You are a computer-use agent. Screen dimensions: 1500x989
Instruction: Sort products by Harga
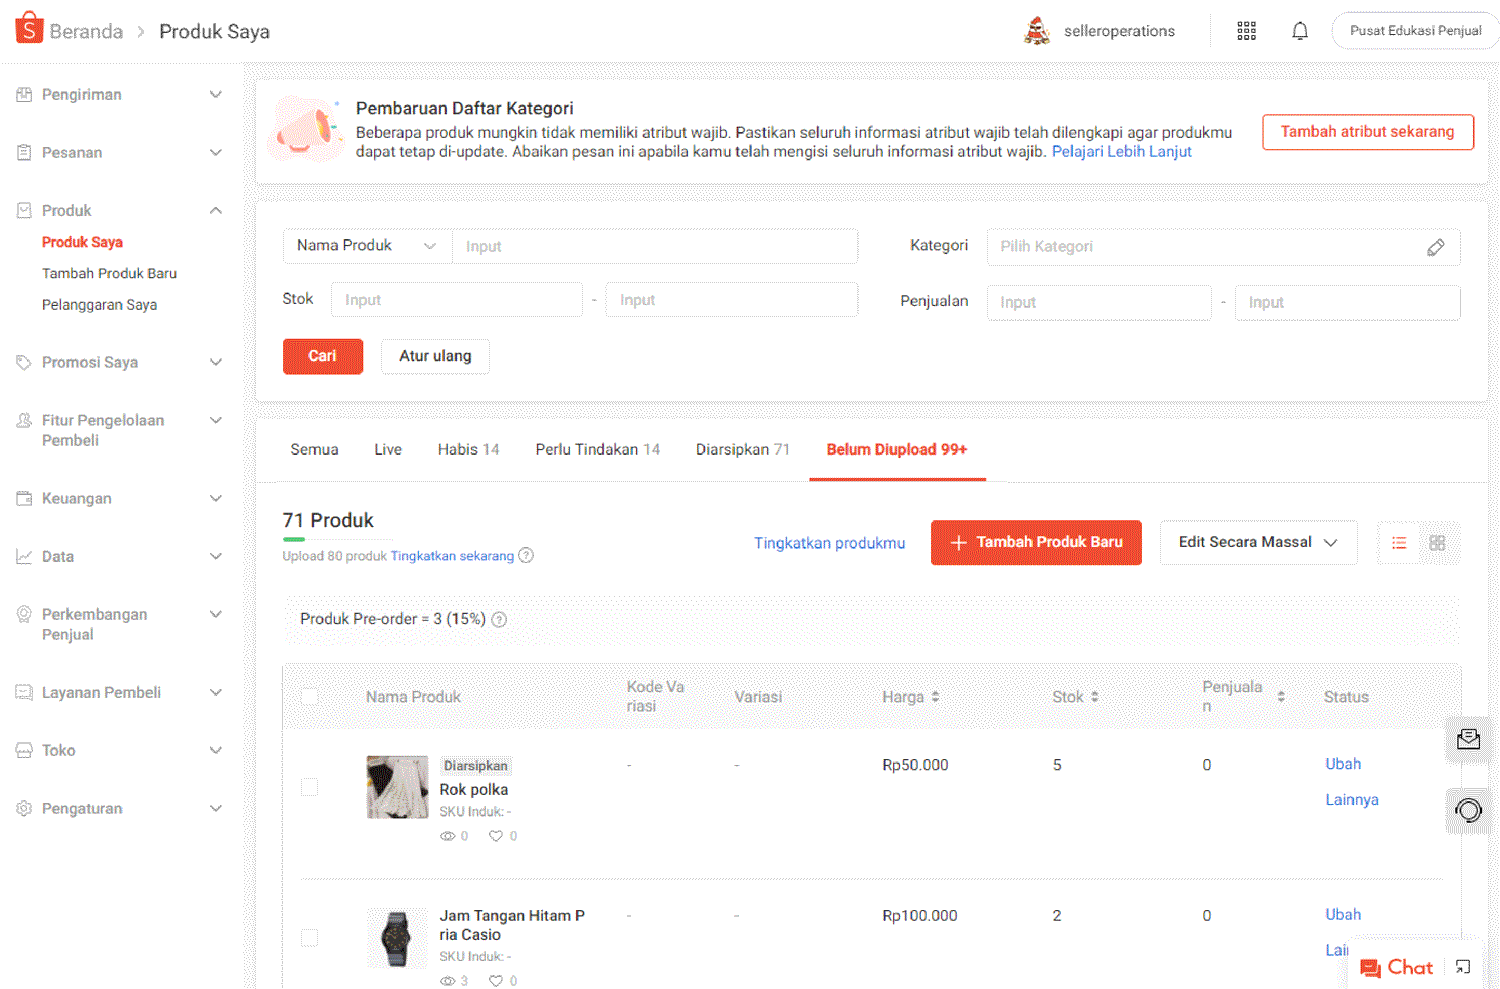point(937,696)
